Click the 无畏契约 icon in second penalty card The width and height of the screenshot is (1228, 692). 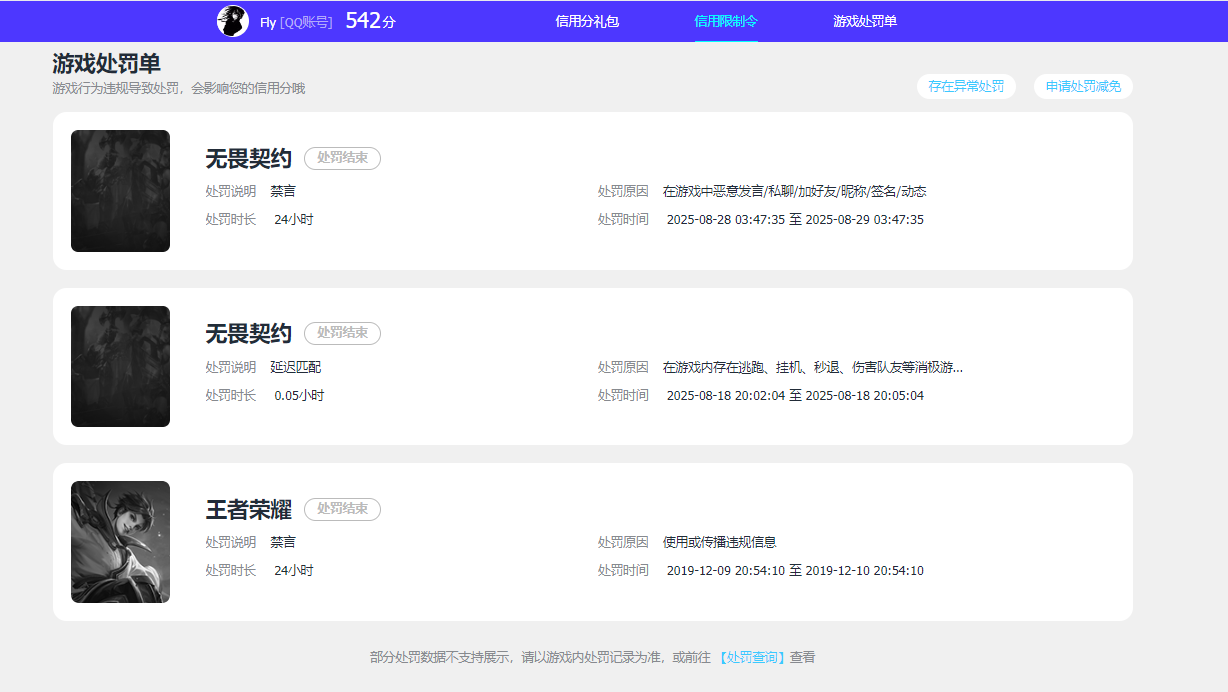(120, 366)
